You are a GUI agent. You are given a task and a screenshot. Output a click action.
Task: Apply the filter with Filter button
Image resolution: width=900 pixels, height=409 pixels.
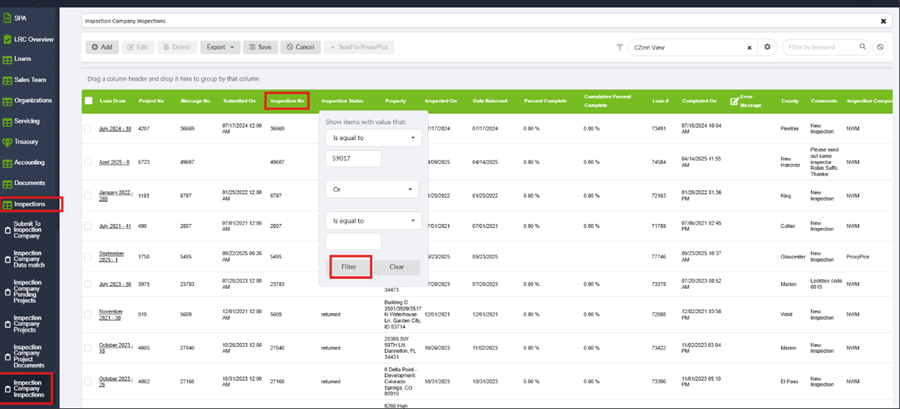click(349, 267)
